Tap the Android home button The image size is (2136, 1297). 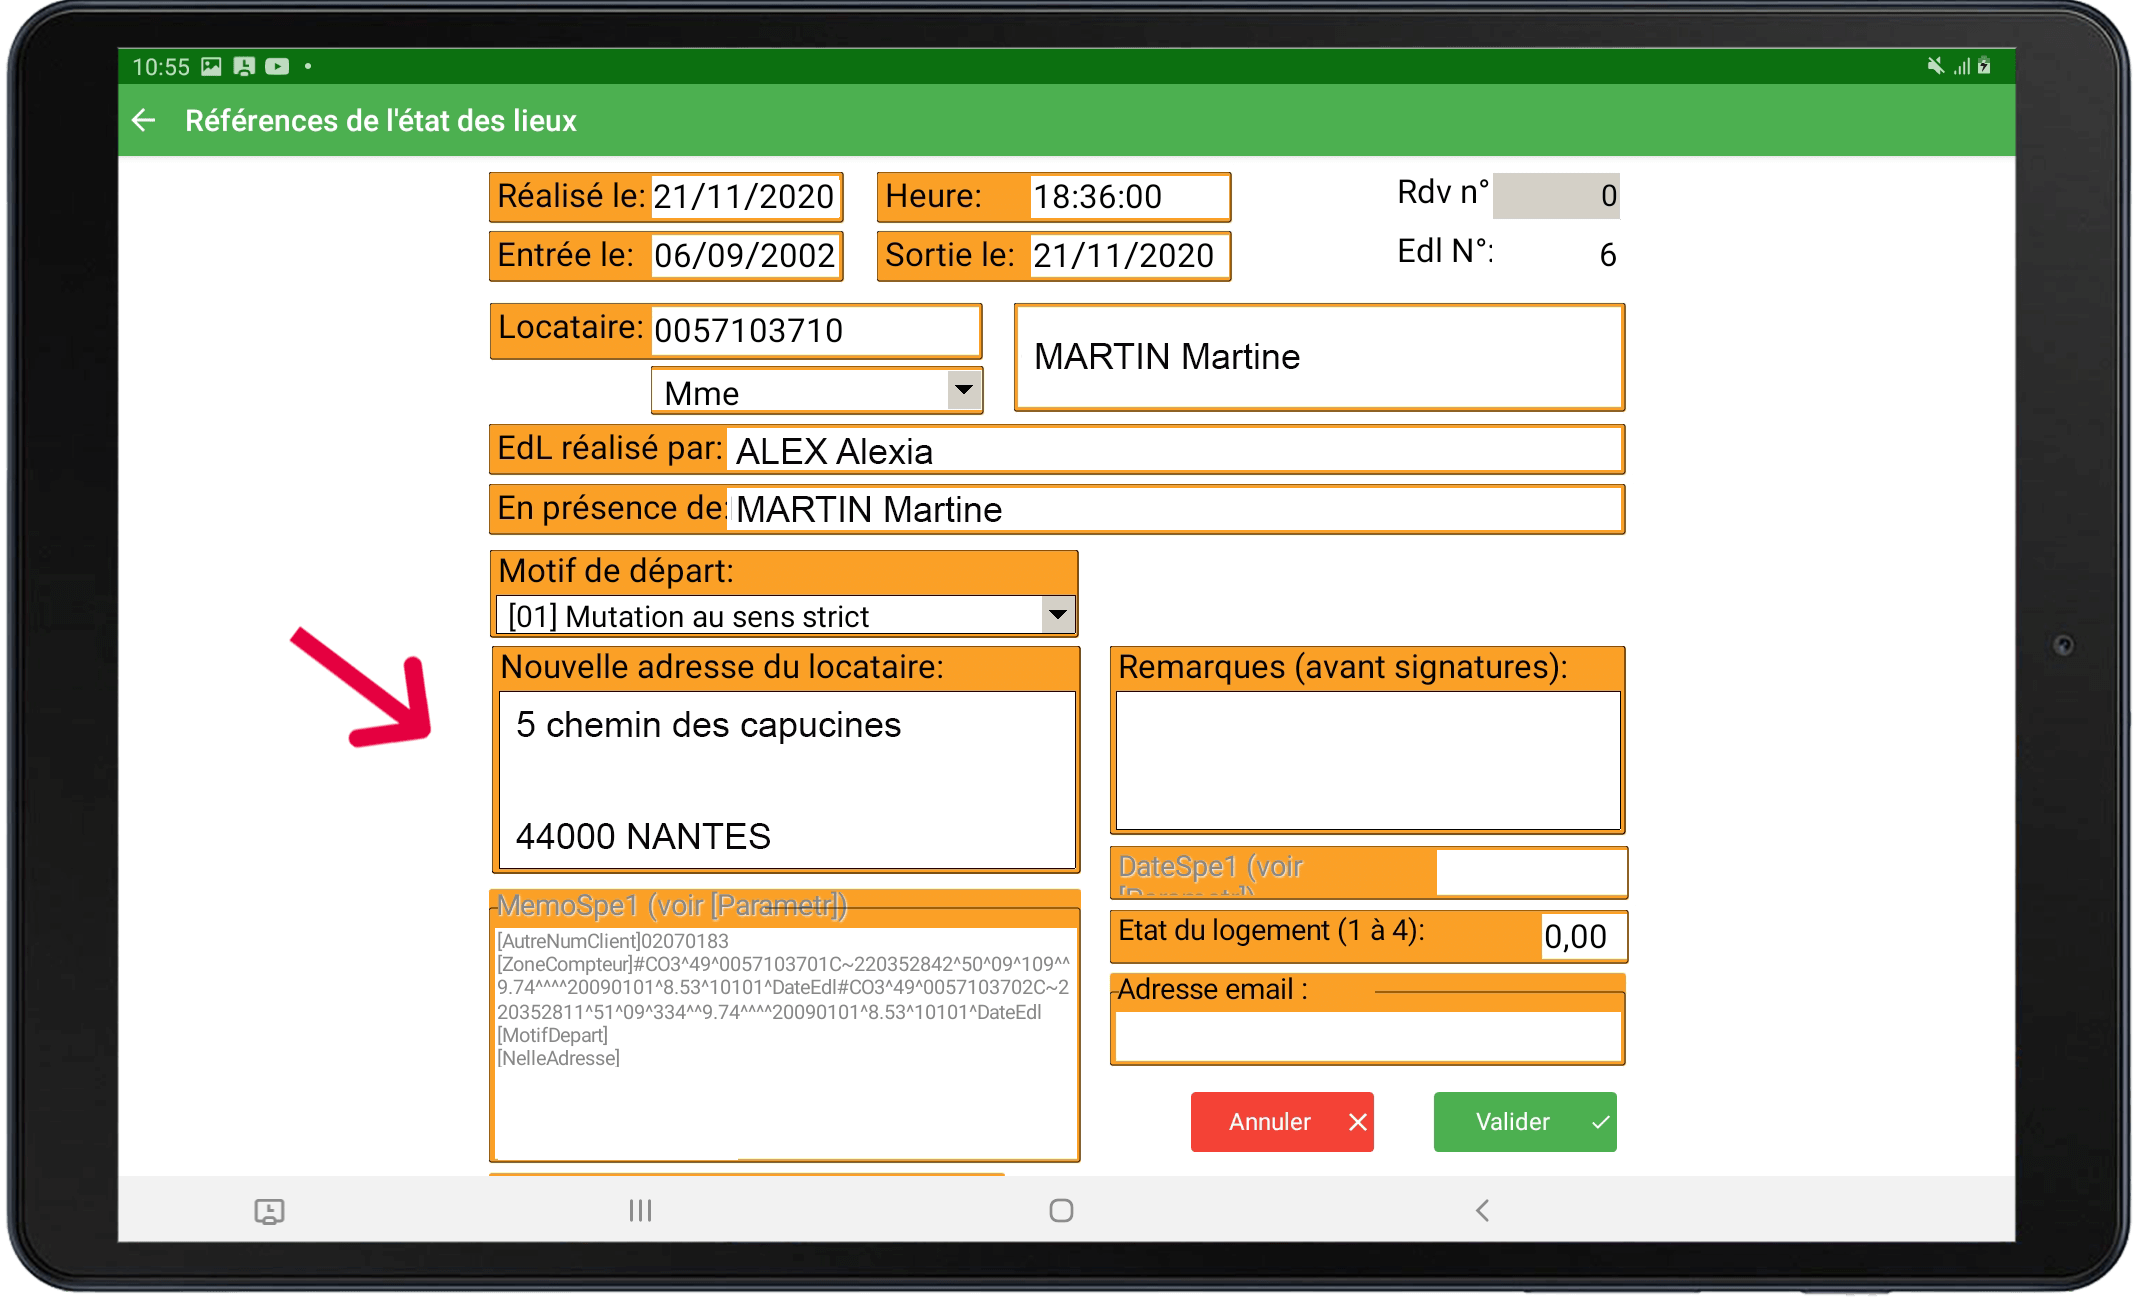pyautogui.click(x=1061, y=1211)
